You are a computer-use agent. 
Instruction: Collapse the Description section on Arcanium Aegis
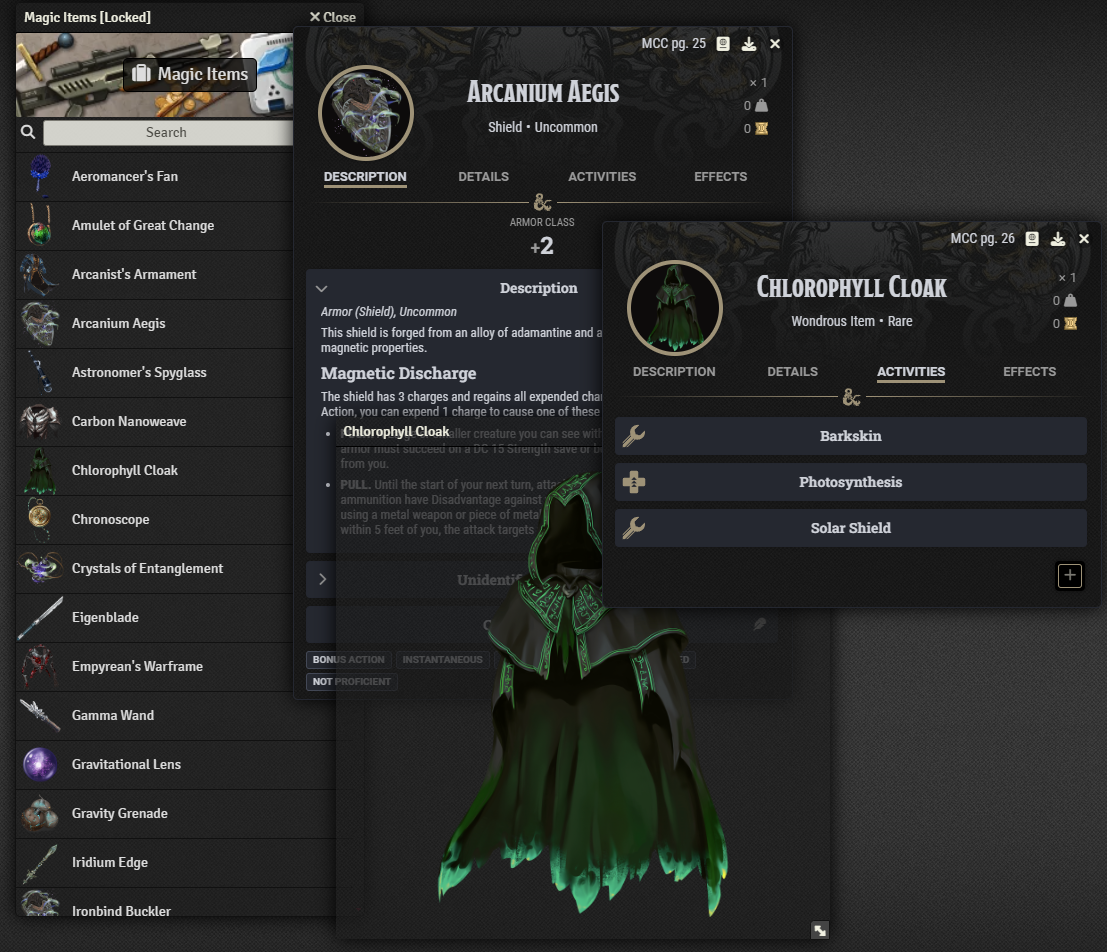click(x=322, y=288)
